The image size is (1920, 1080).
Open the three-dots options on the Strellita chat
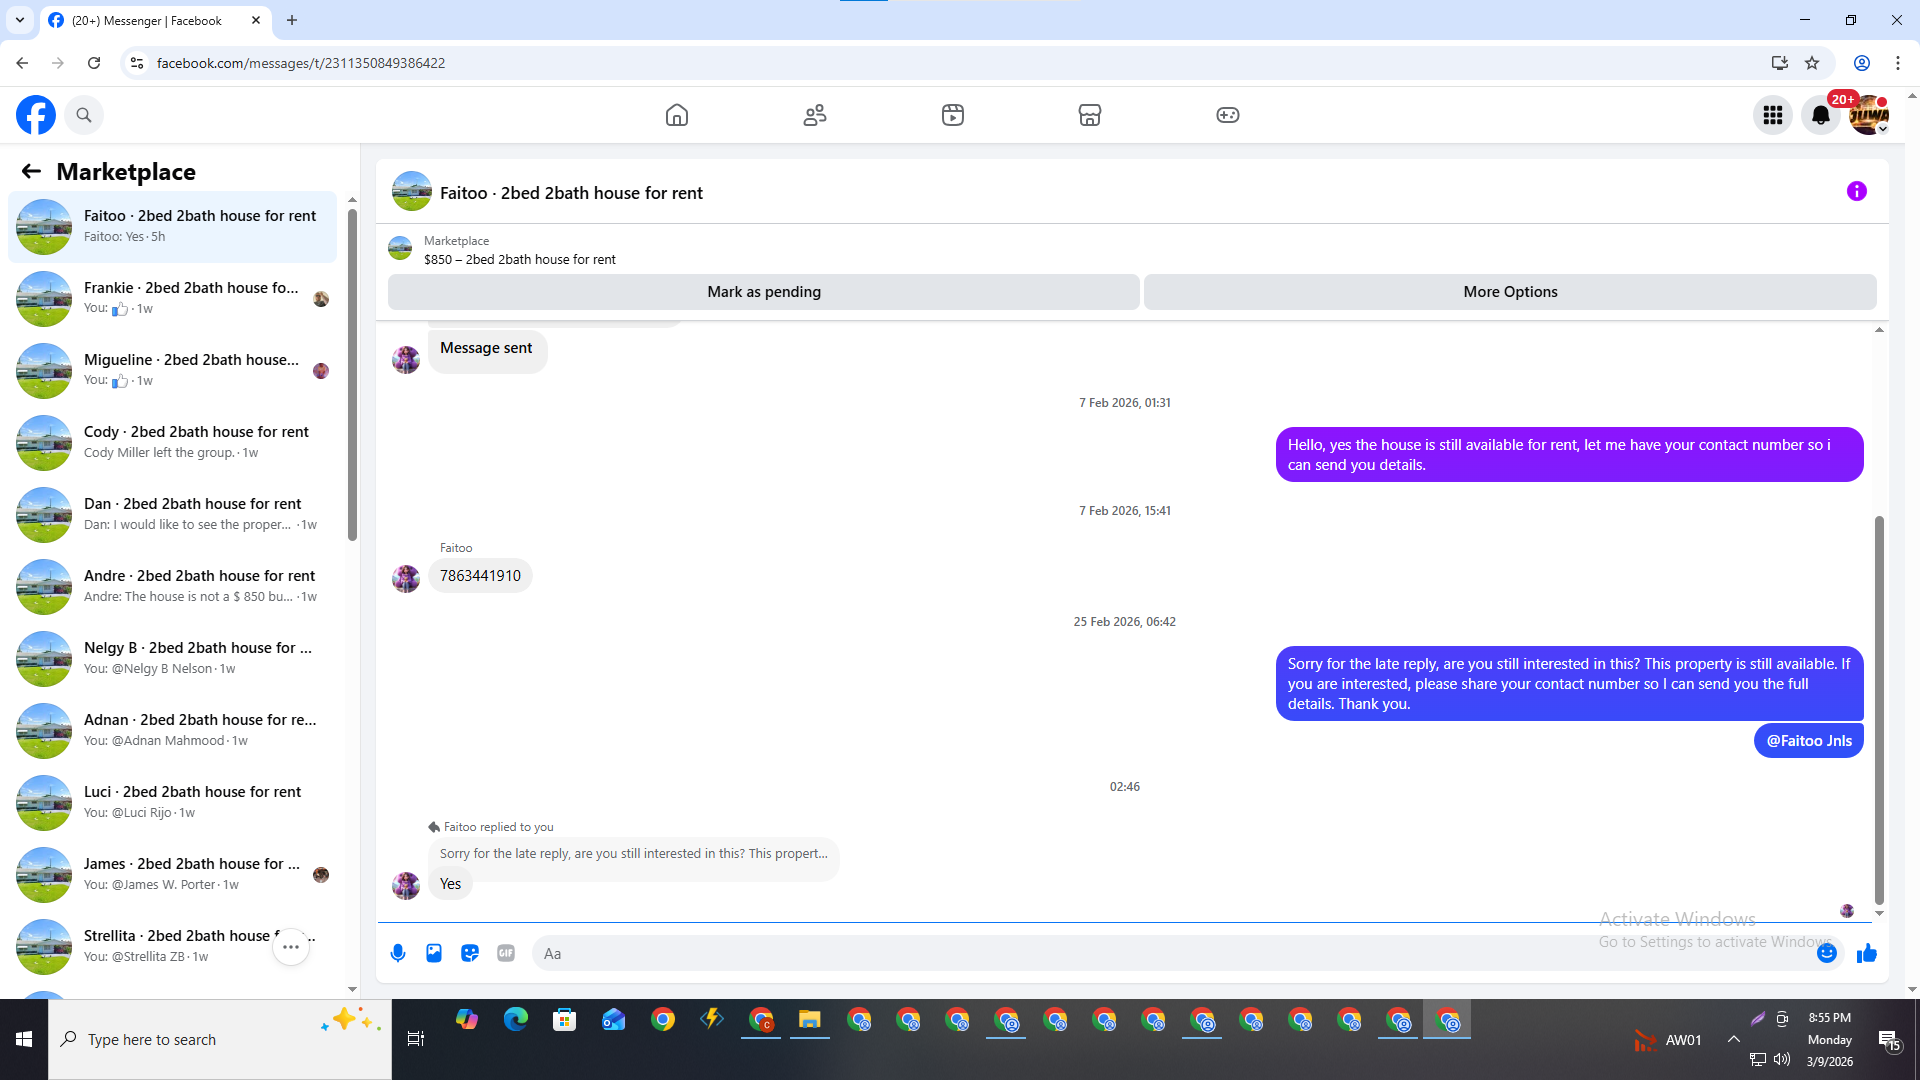pos(291,946)
